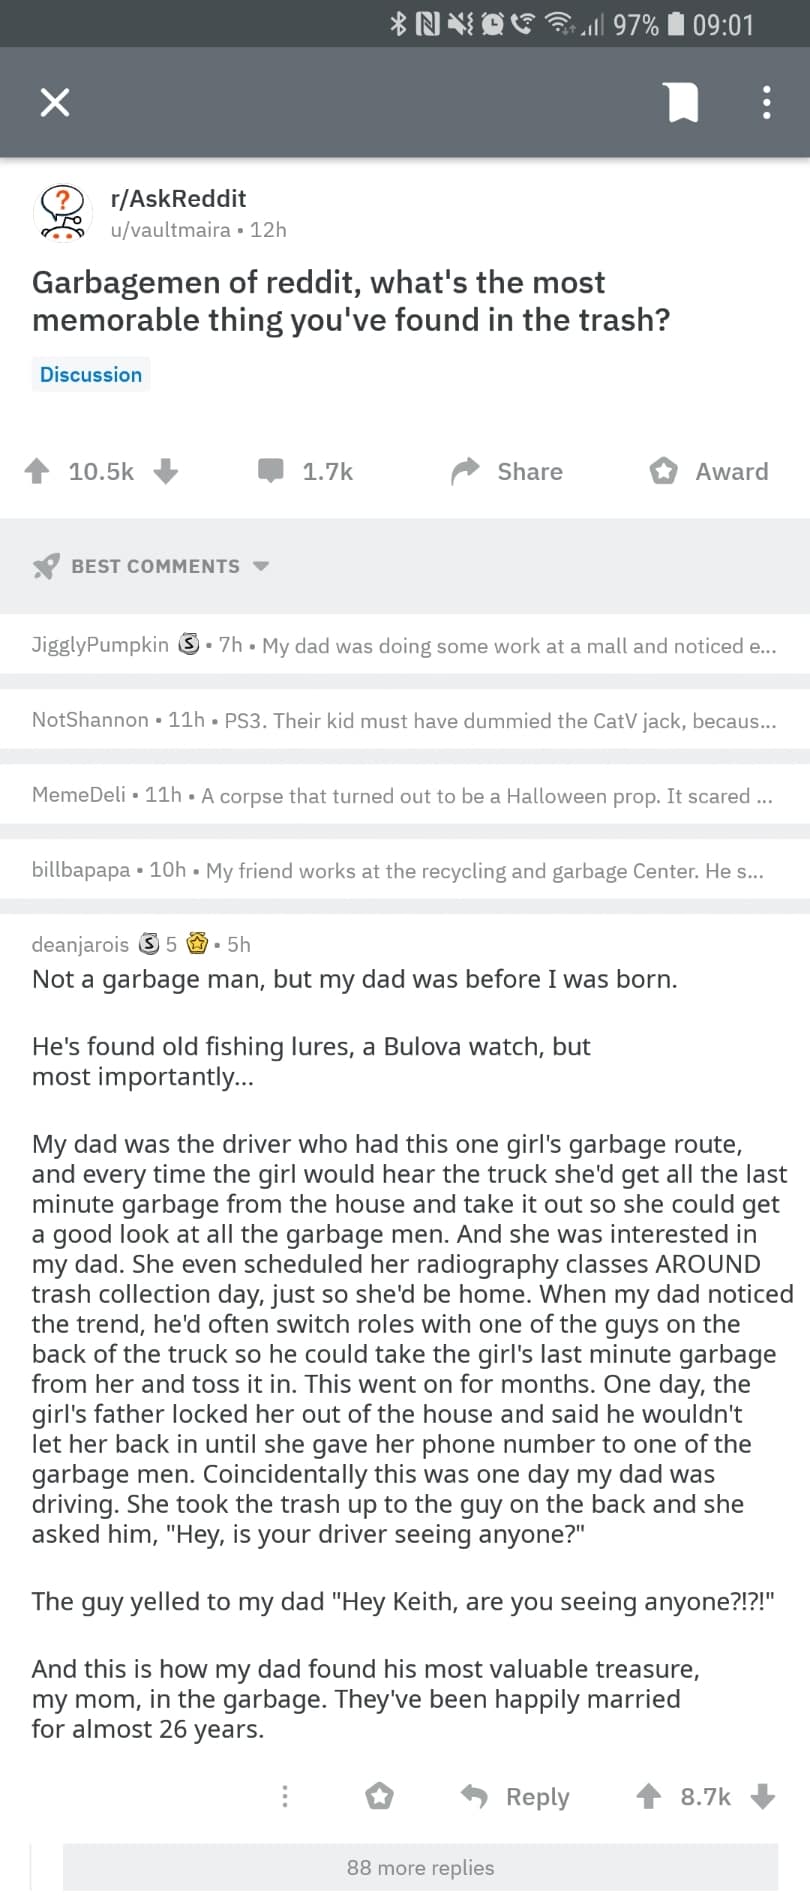Open the r/AskReddit subreddit link
The image size is (810, 1899).
click(x=178, y=198)
